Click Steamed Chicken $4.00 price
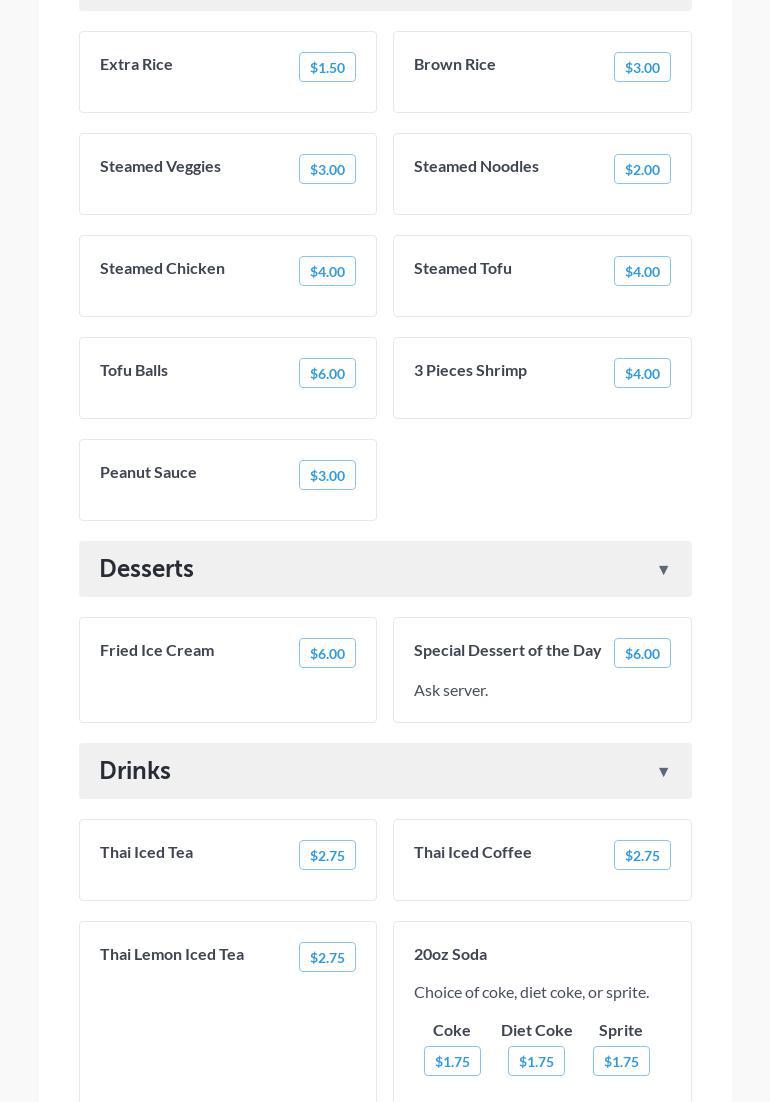770x1102 pixels. coord(327,272)
